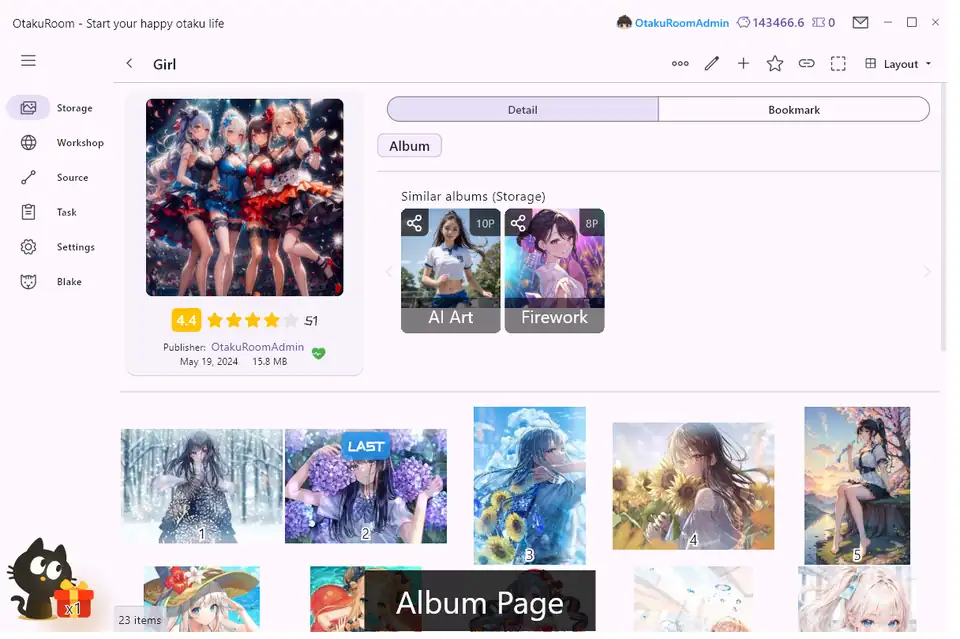
Task: Open the sunflower image numbered 4
Action: (693, 485)
